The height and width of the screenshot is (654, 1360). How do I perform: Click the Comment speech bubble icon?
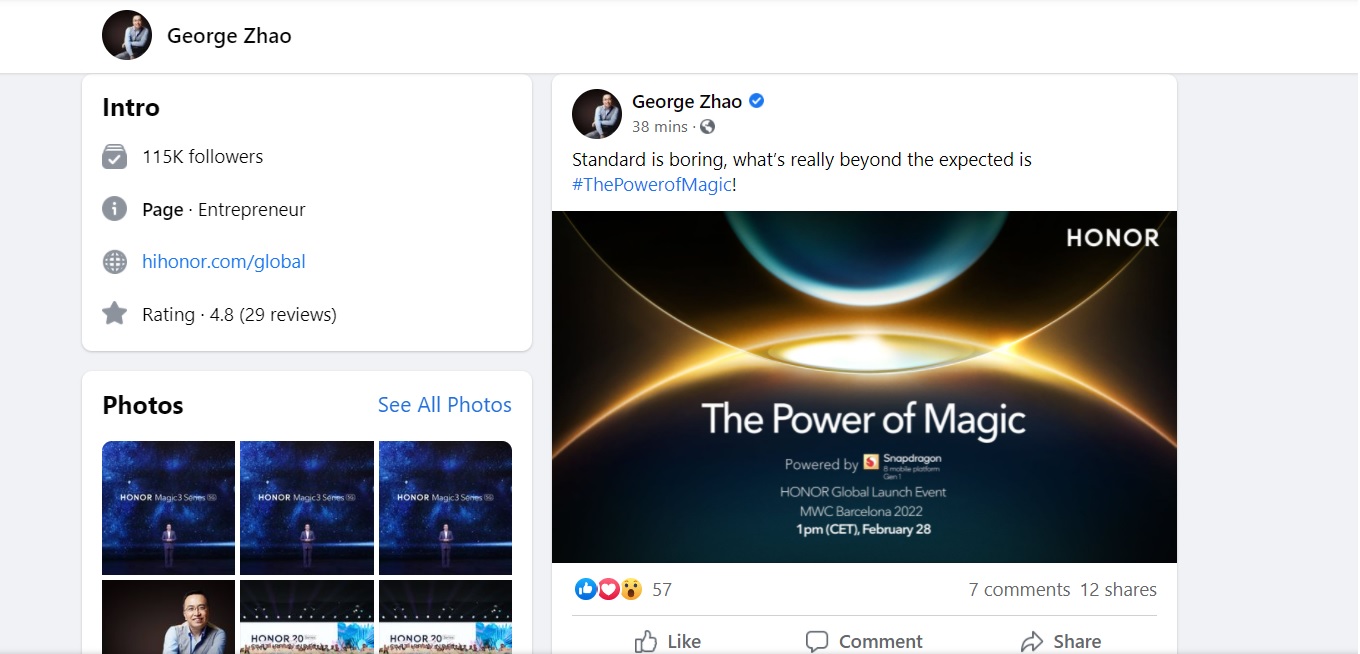817,641
